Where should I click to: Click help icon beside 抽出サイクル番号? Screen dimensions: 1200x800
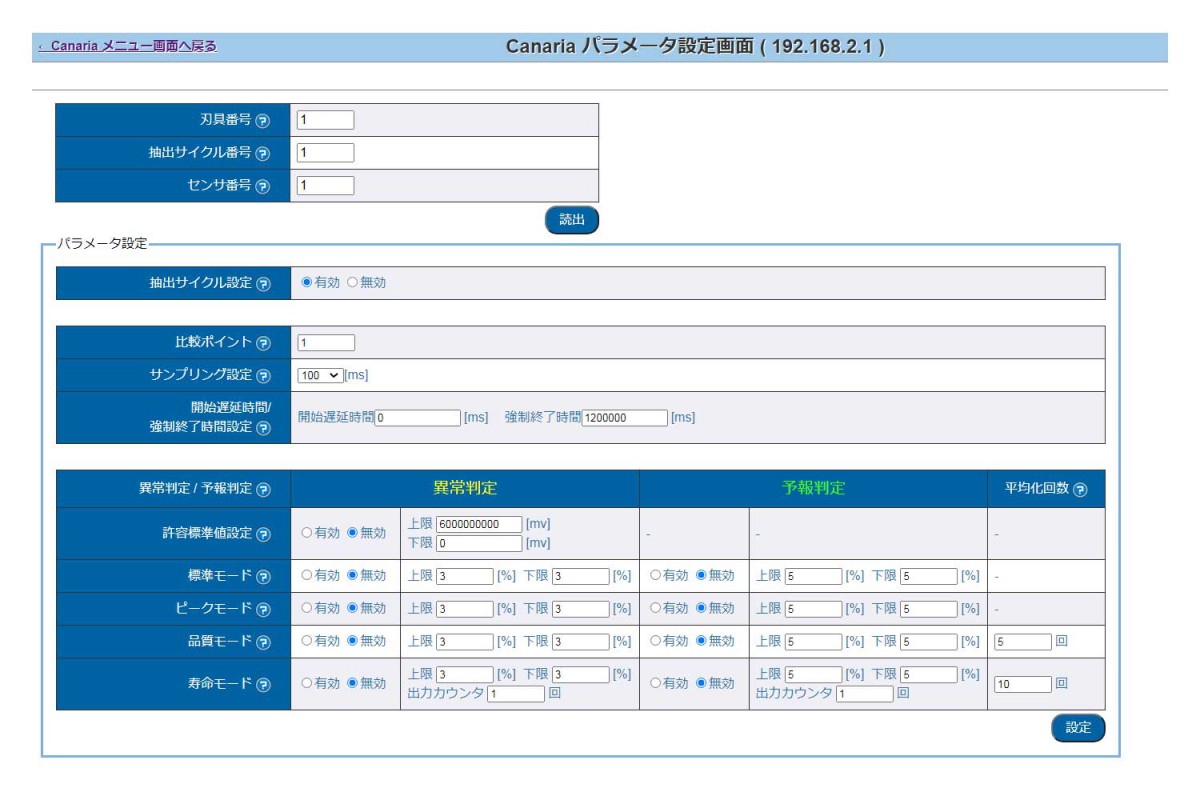[263, 154]
